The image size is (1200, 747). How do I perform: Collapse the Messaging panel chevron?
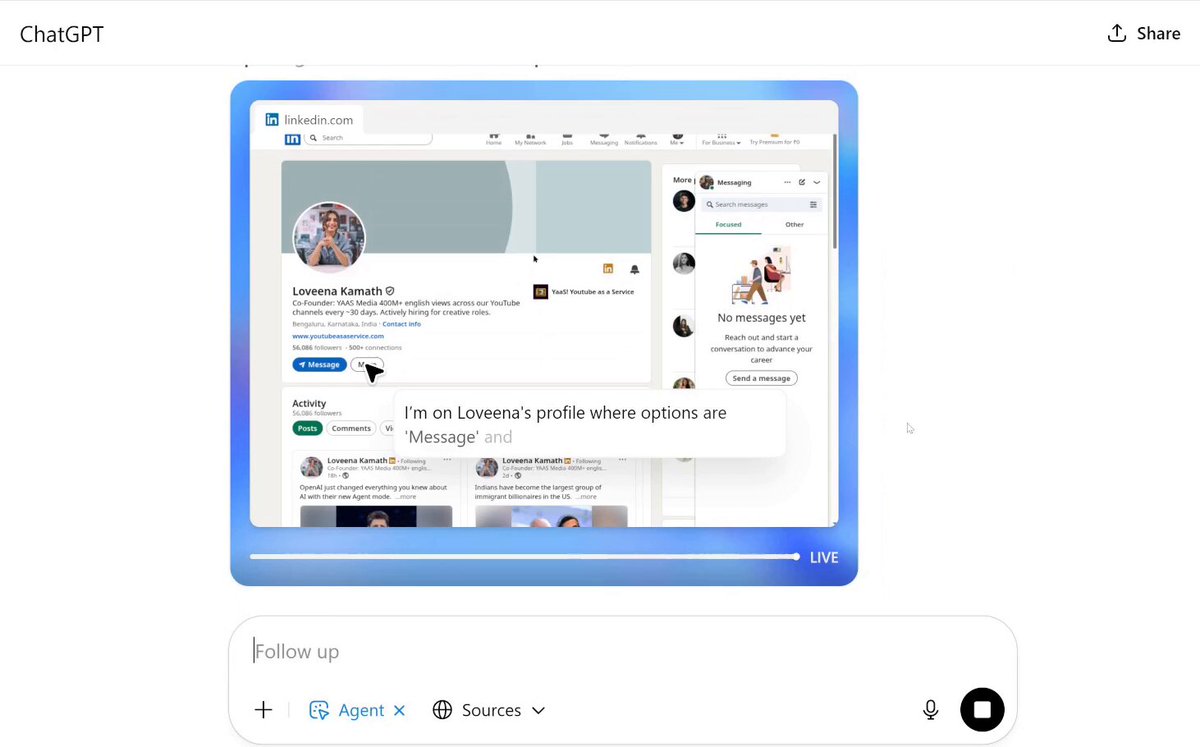point(817,182)
